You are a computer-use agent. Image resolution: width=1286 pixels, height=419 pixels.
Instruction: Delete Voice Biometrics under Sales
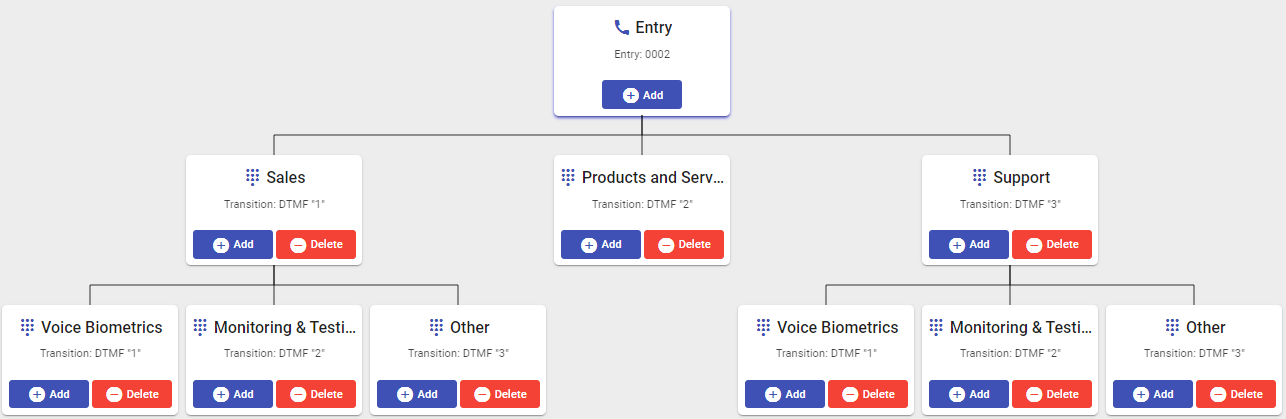click(x=132, y=394)
